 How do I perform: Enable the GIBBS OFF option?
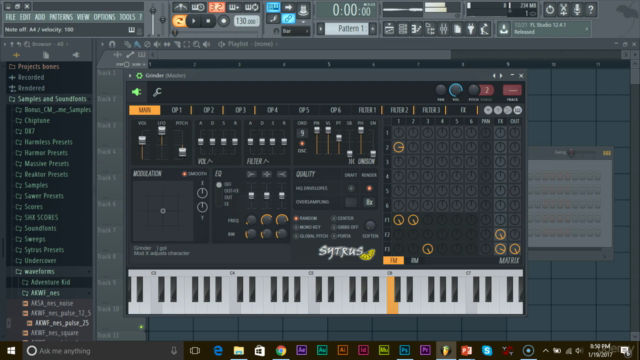pos(345,227)
